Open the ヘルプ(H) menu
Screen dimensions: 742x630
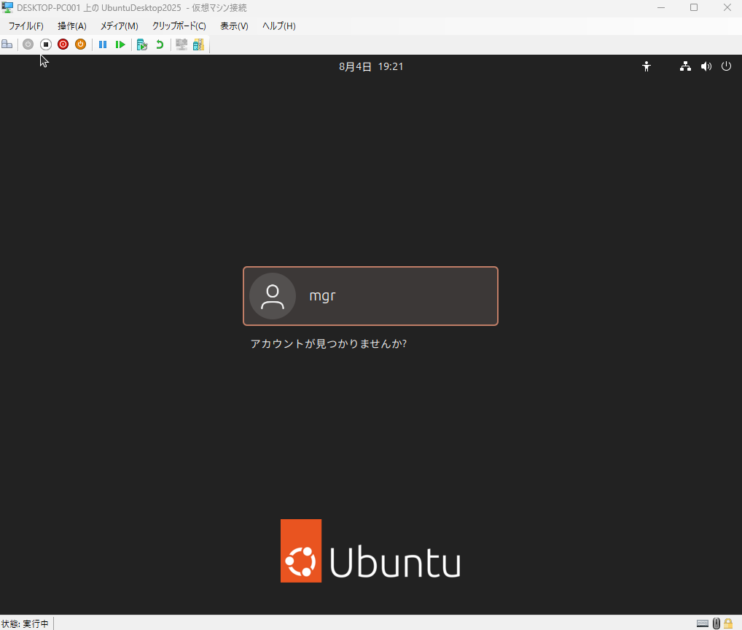[x=279, y=26]
